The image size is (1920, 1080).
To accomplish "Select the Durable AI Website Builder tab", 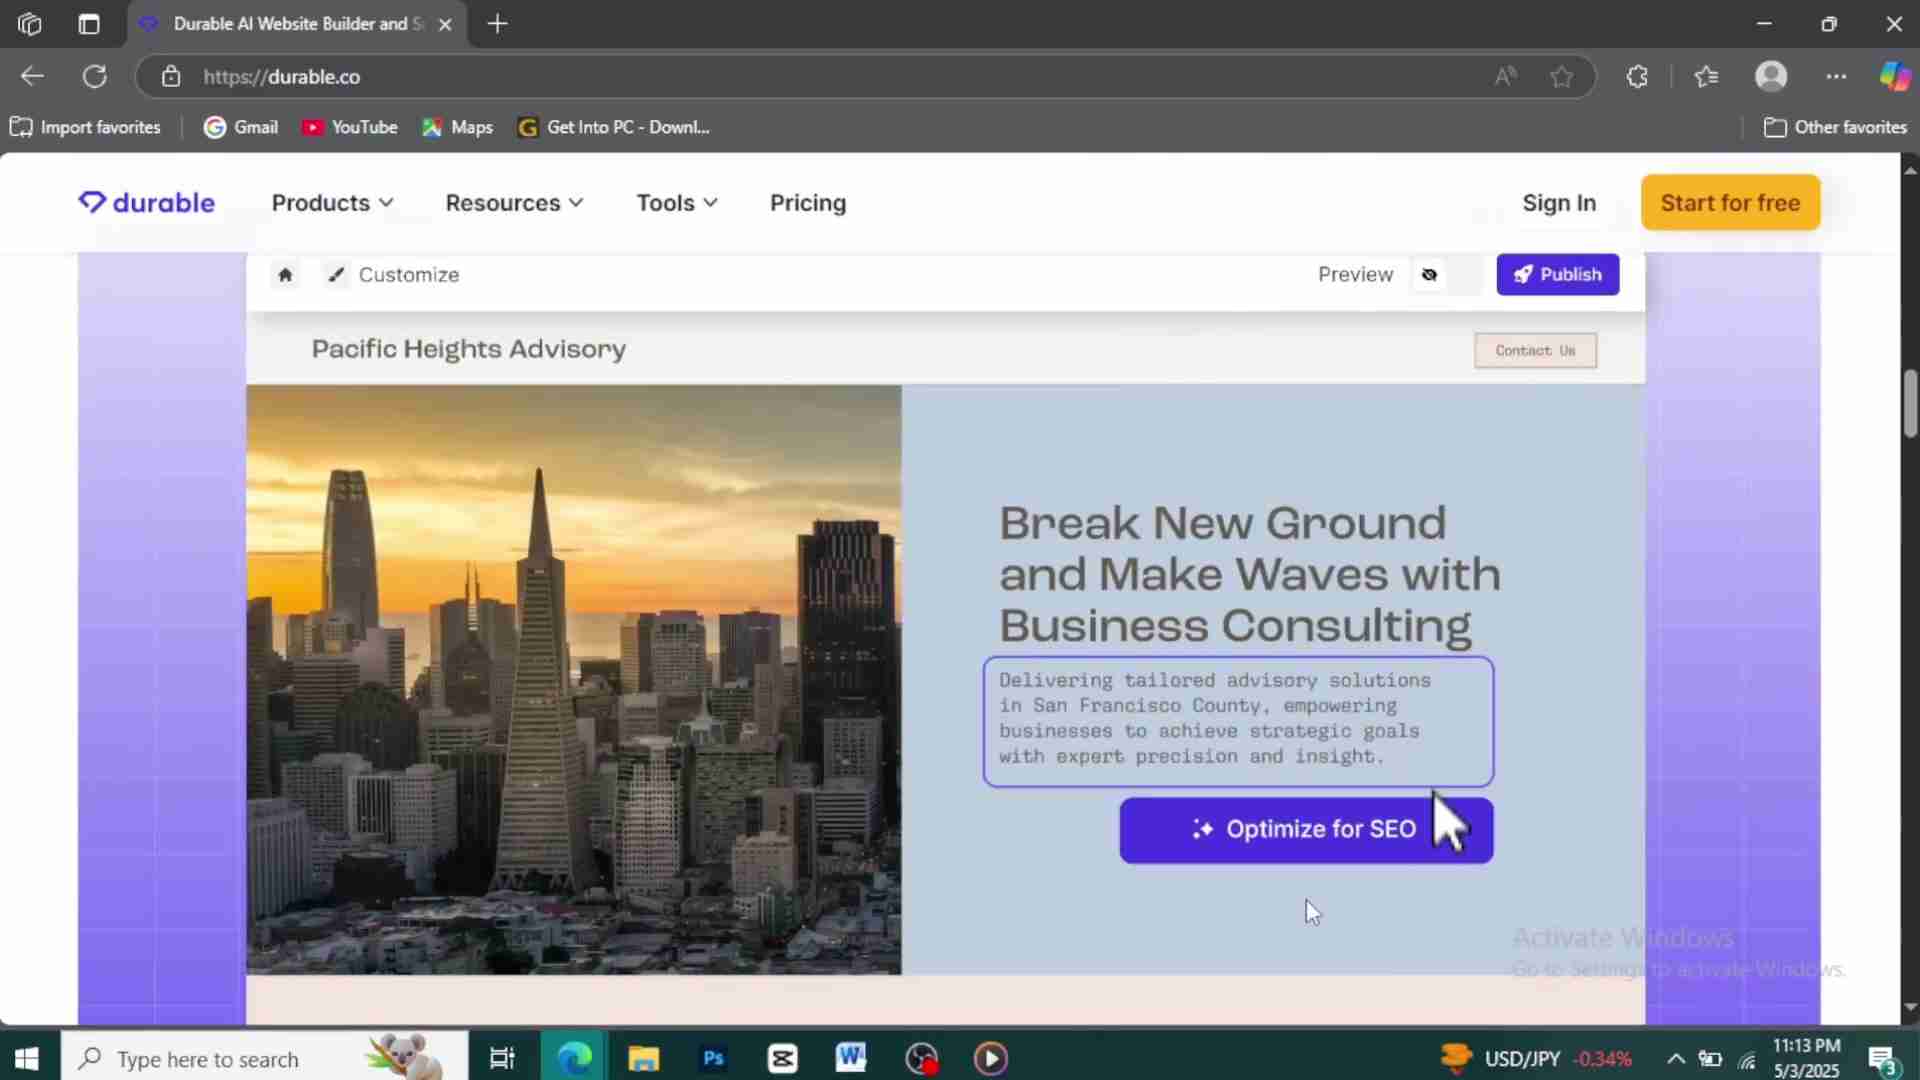I will pyautogui.click(x=290, y=24).
